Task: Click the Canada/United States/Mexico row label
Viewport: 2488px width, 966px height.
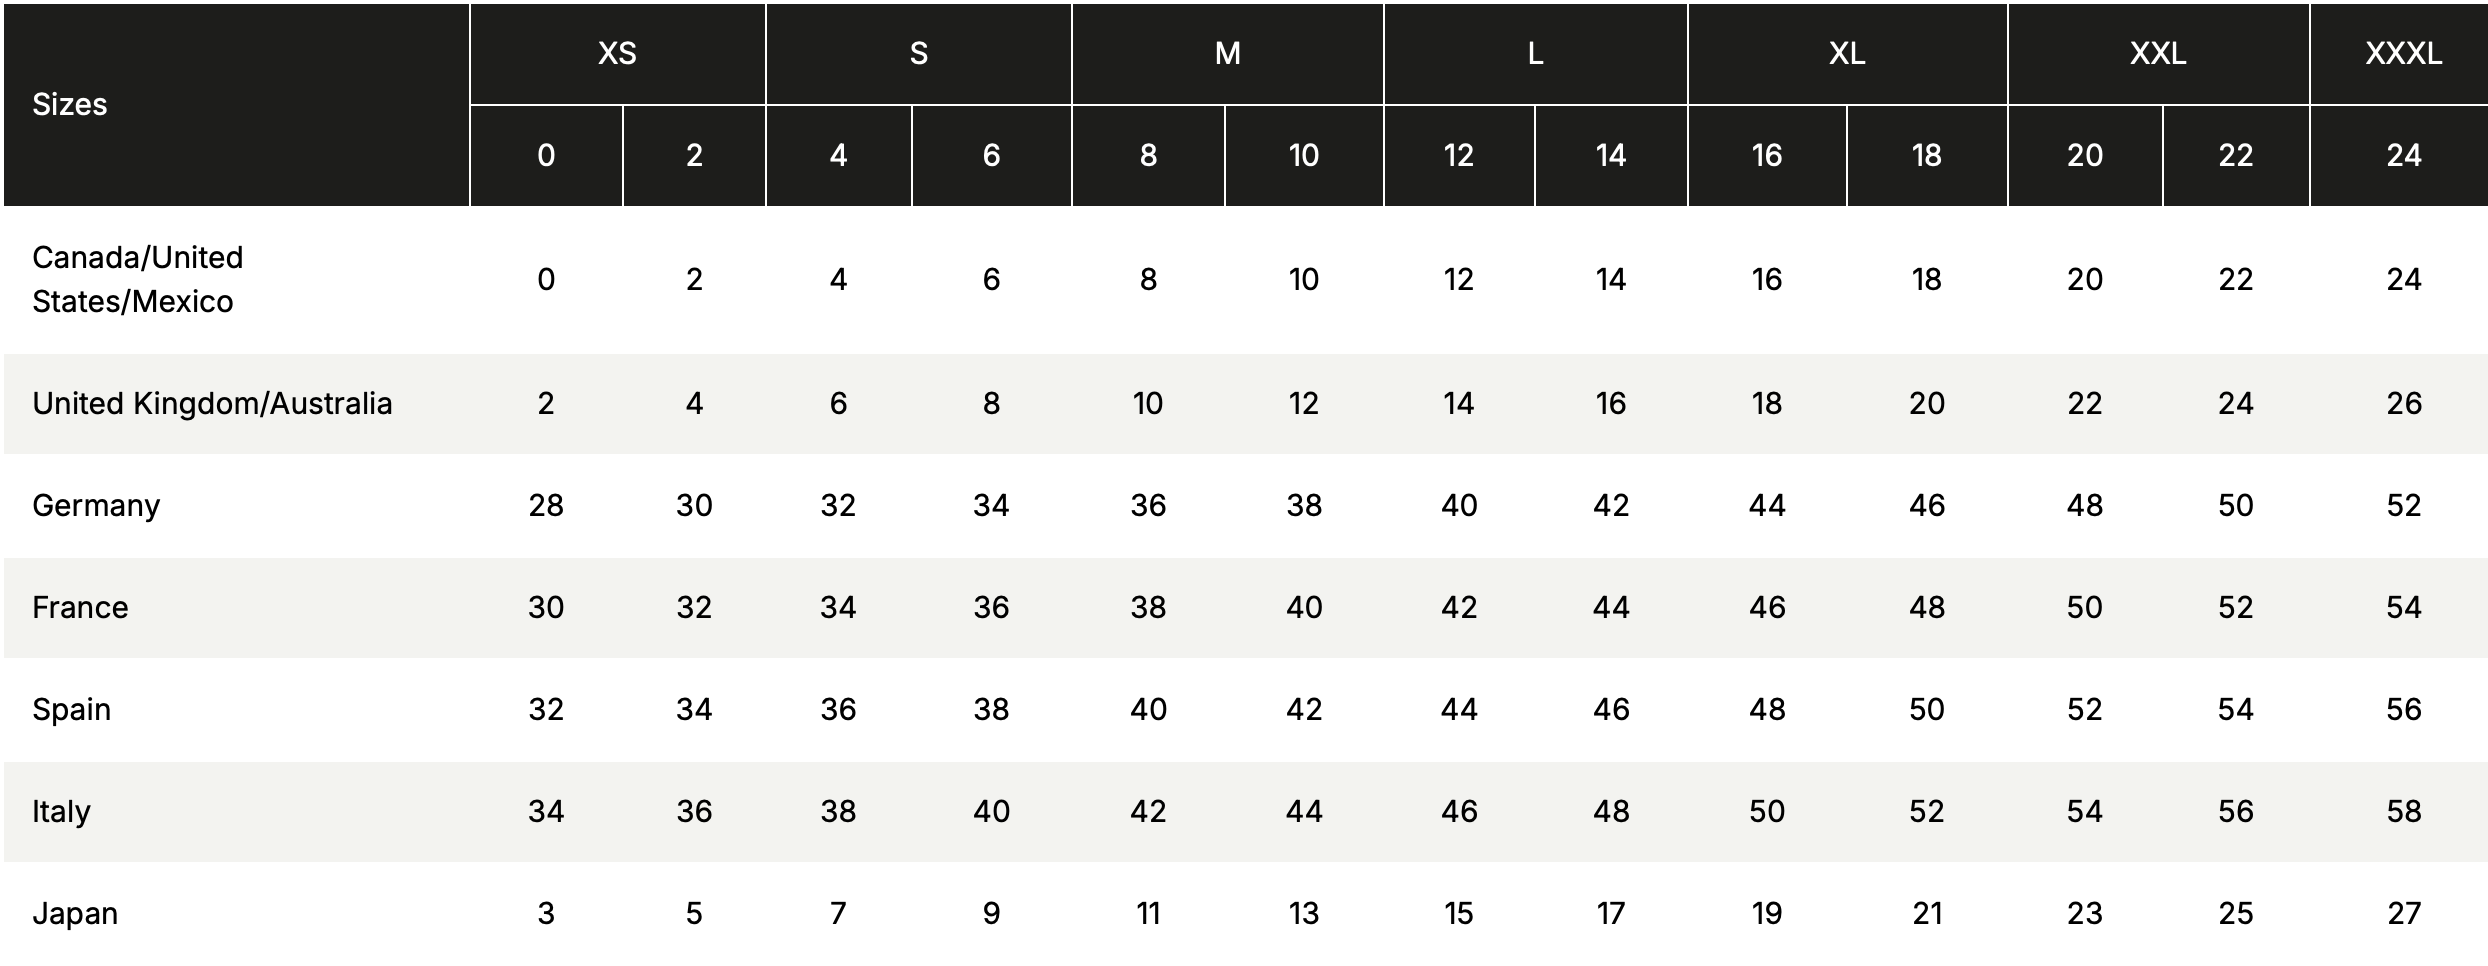Action: pos(138,279)
